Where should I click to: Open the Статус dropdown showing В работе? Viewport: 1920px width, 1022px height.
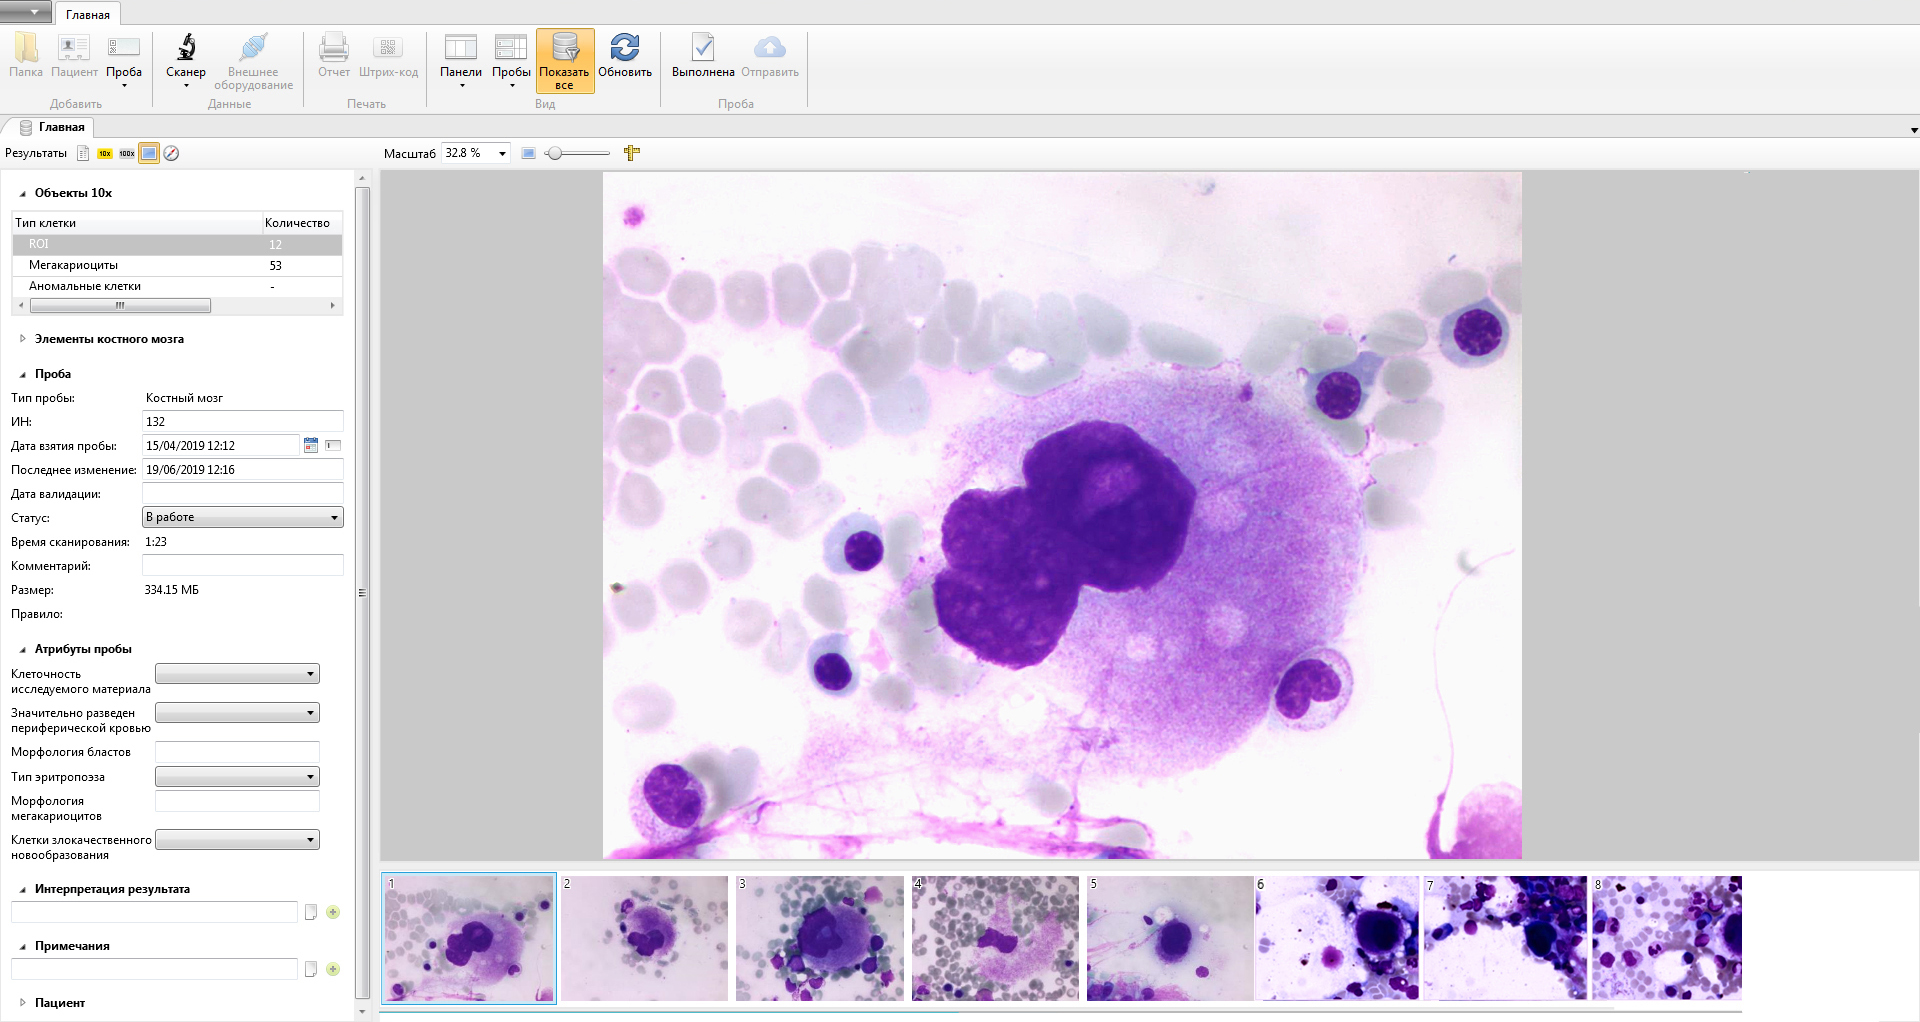tap(243, 517)
